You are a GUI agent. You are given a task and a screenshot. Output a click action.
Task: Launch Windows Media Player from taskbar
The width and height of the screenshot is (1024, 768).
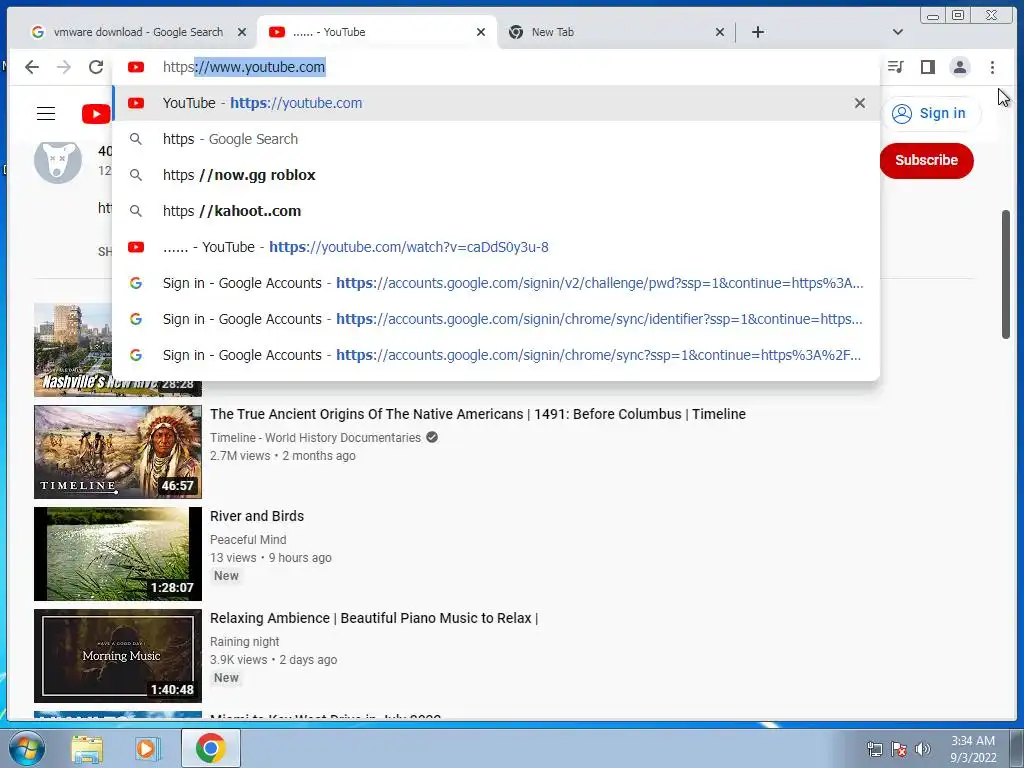click(148, 748)
